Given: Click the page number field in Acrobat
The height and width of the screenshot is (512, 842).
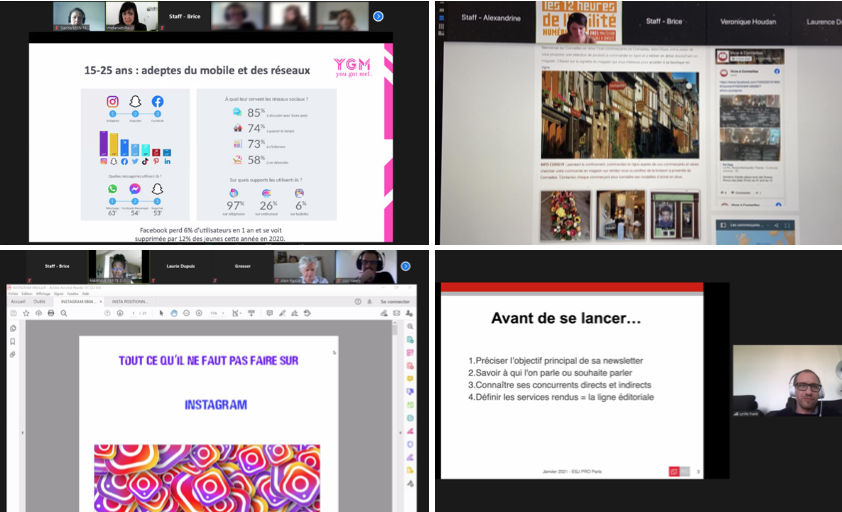Looking at the screenshot, I should point(133,313).
